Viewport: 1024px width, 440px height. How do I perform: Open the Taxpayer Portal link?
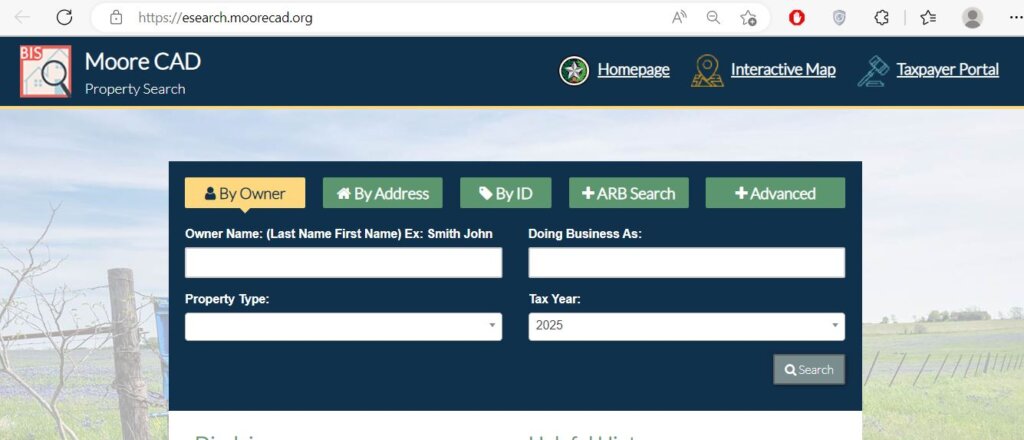tap(948, 69)
